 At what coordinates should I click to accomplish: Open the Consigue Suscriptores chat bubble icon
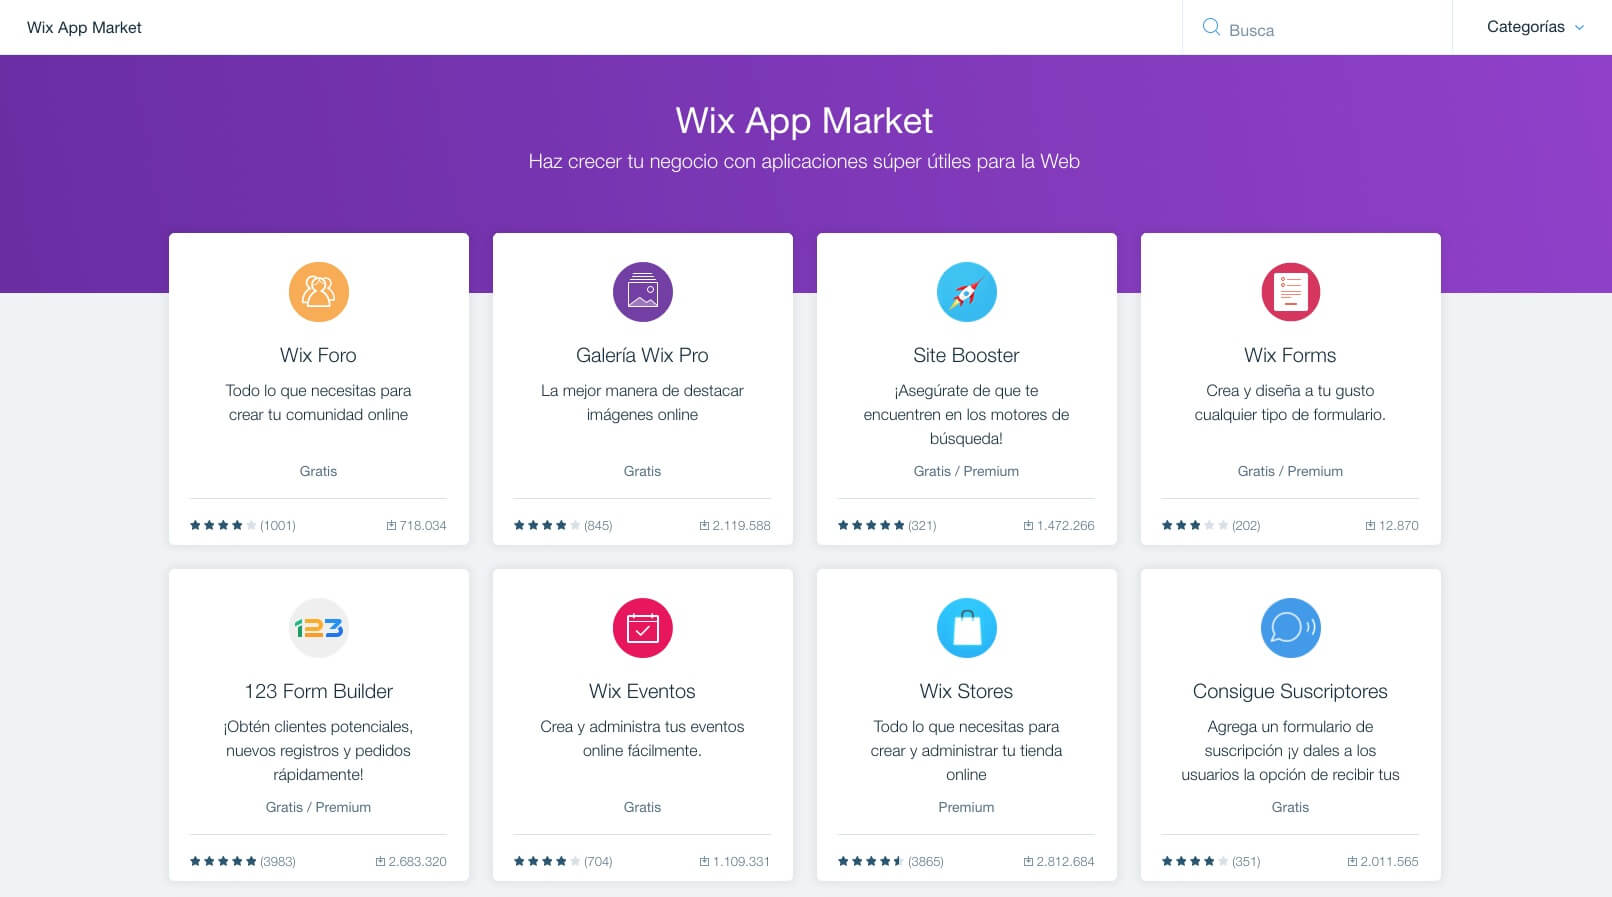[1290, 628]
